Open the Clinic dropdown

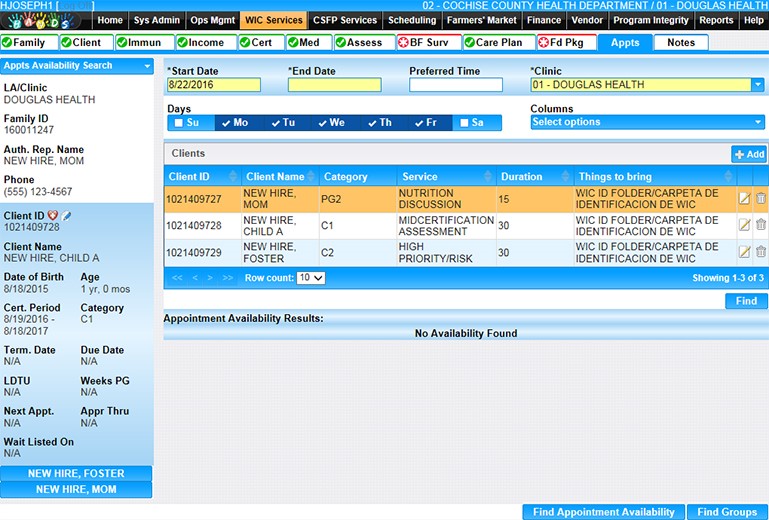pos(757,85)
